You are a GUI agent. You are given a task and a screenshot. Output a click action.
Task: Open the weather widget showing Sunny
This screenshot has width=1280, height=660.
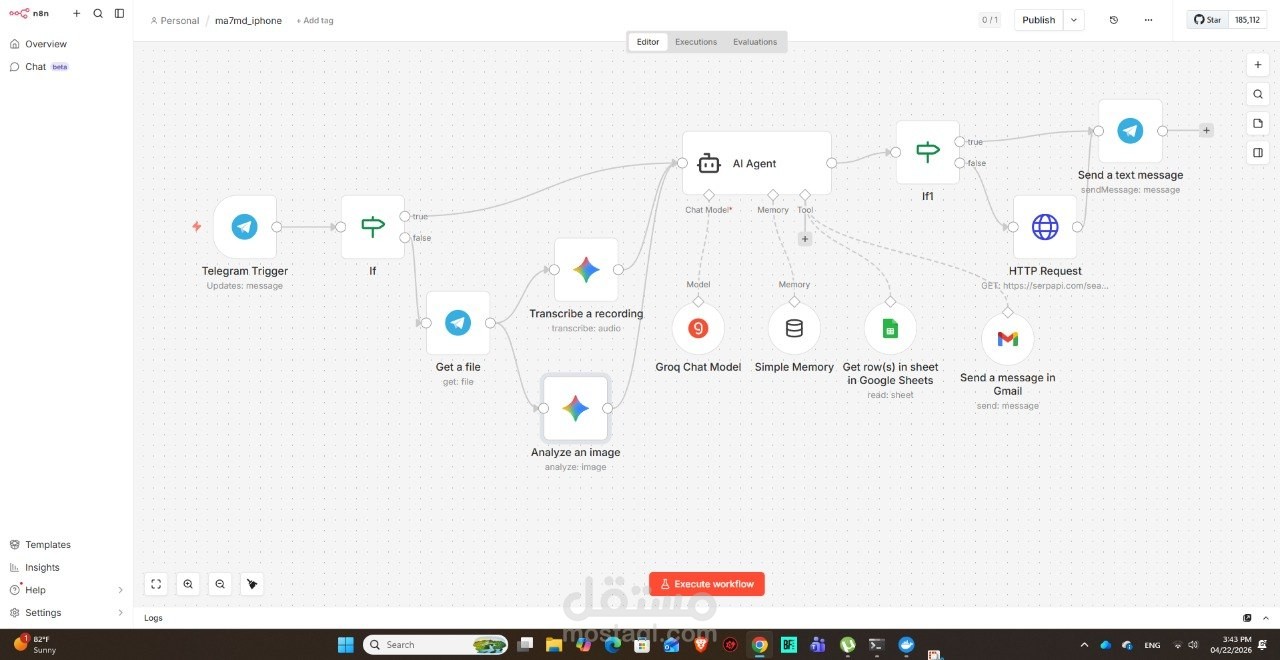coord(34,644)
